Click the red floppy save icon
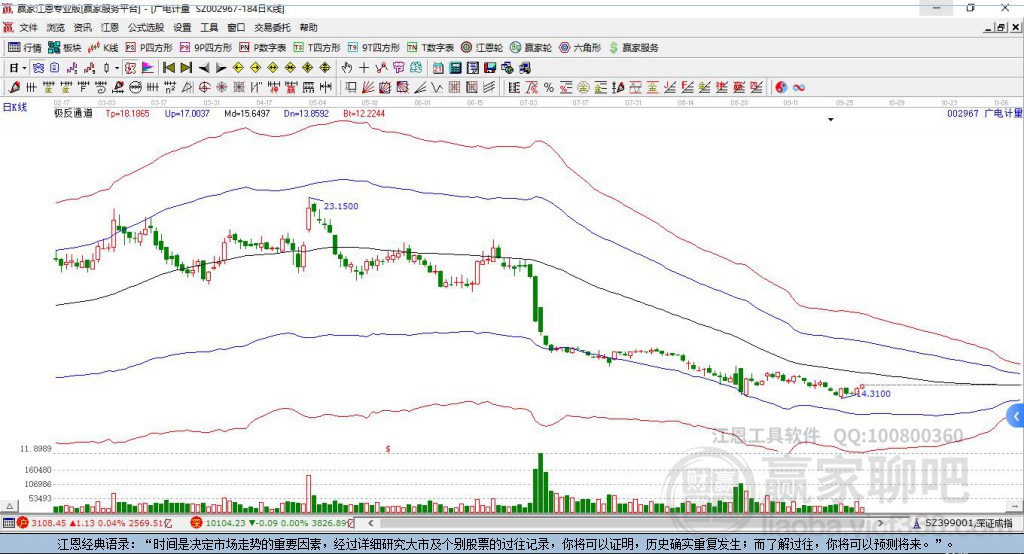Image resolution: width=1024 pixels, height=554 pixels. click(x=490, y=68)
